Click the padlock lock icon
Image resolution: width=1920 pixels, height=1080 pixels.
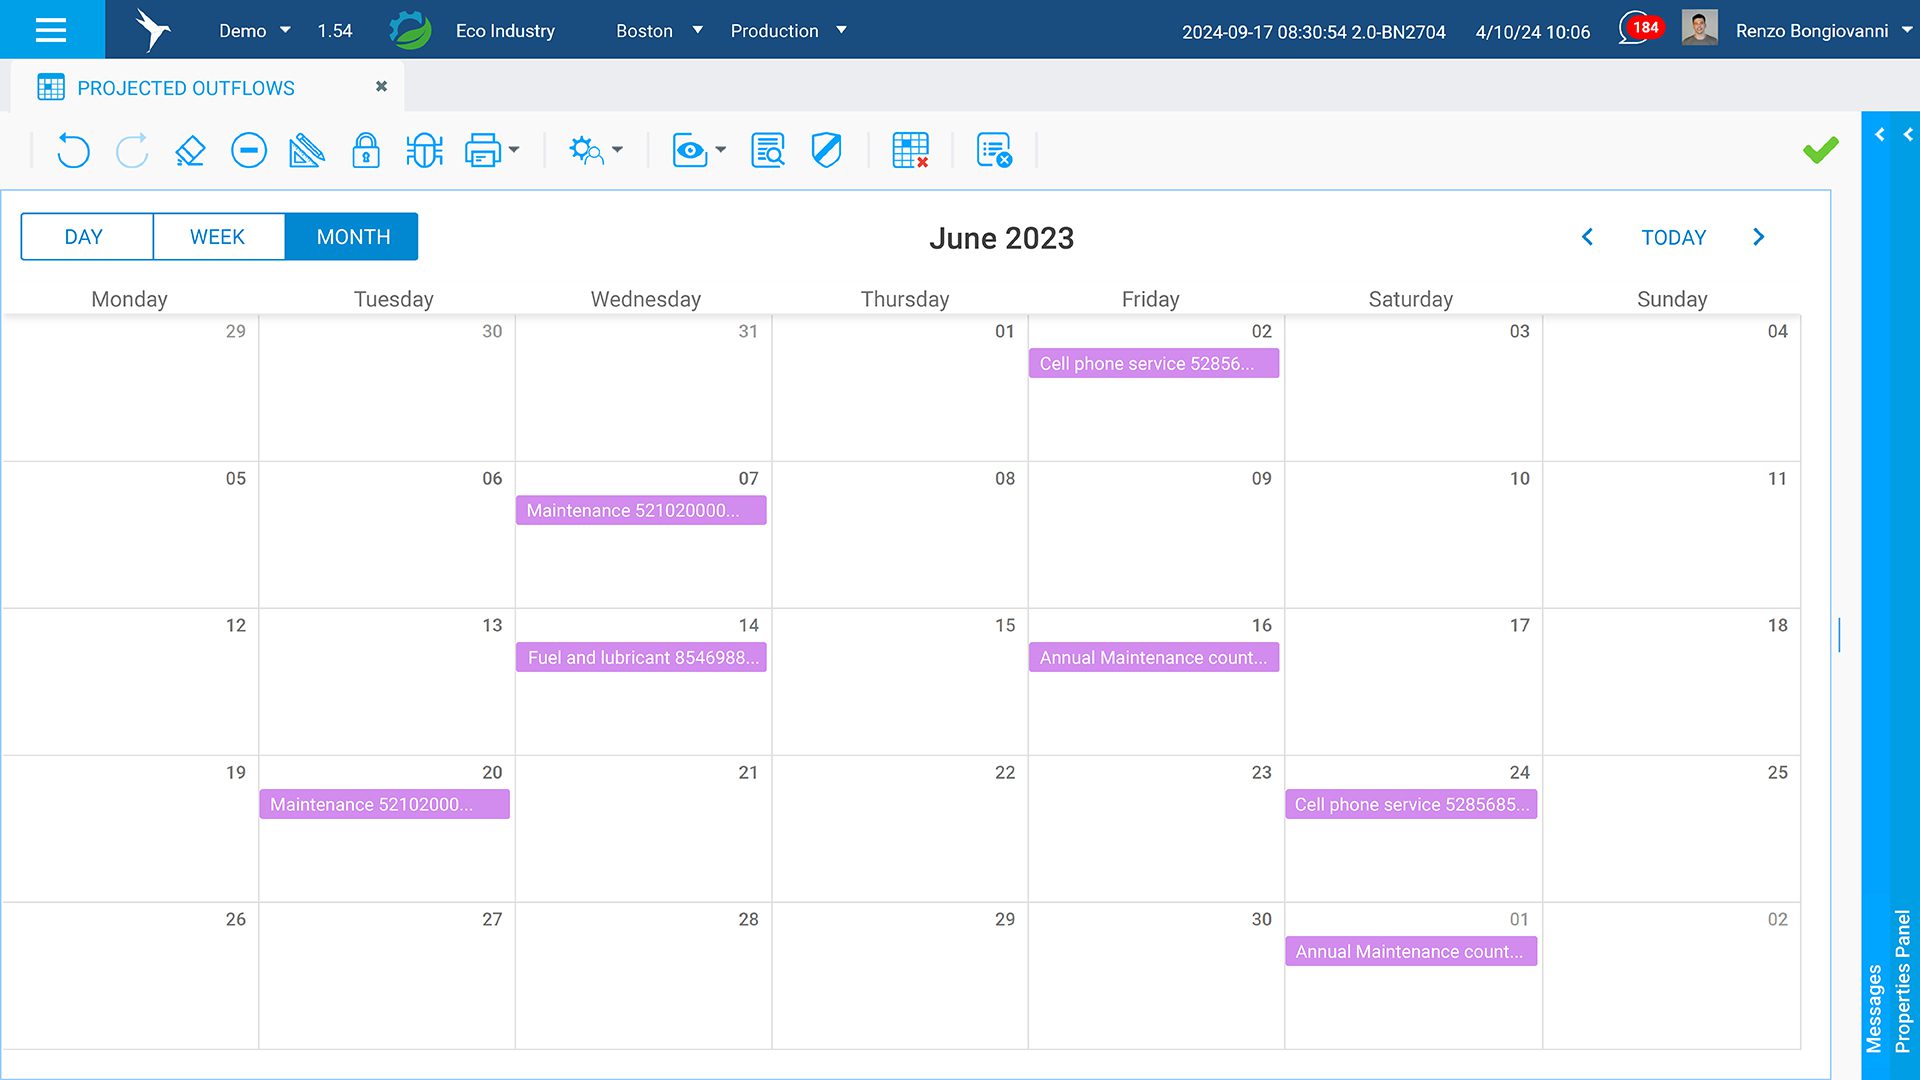[x=366, y=151]
